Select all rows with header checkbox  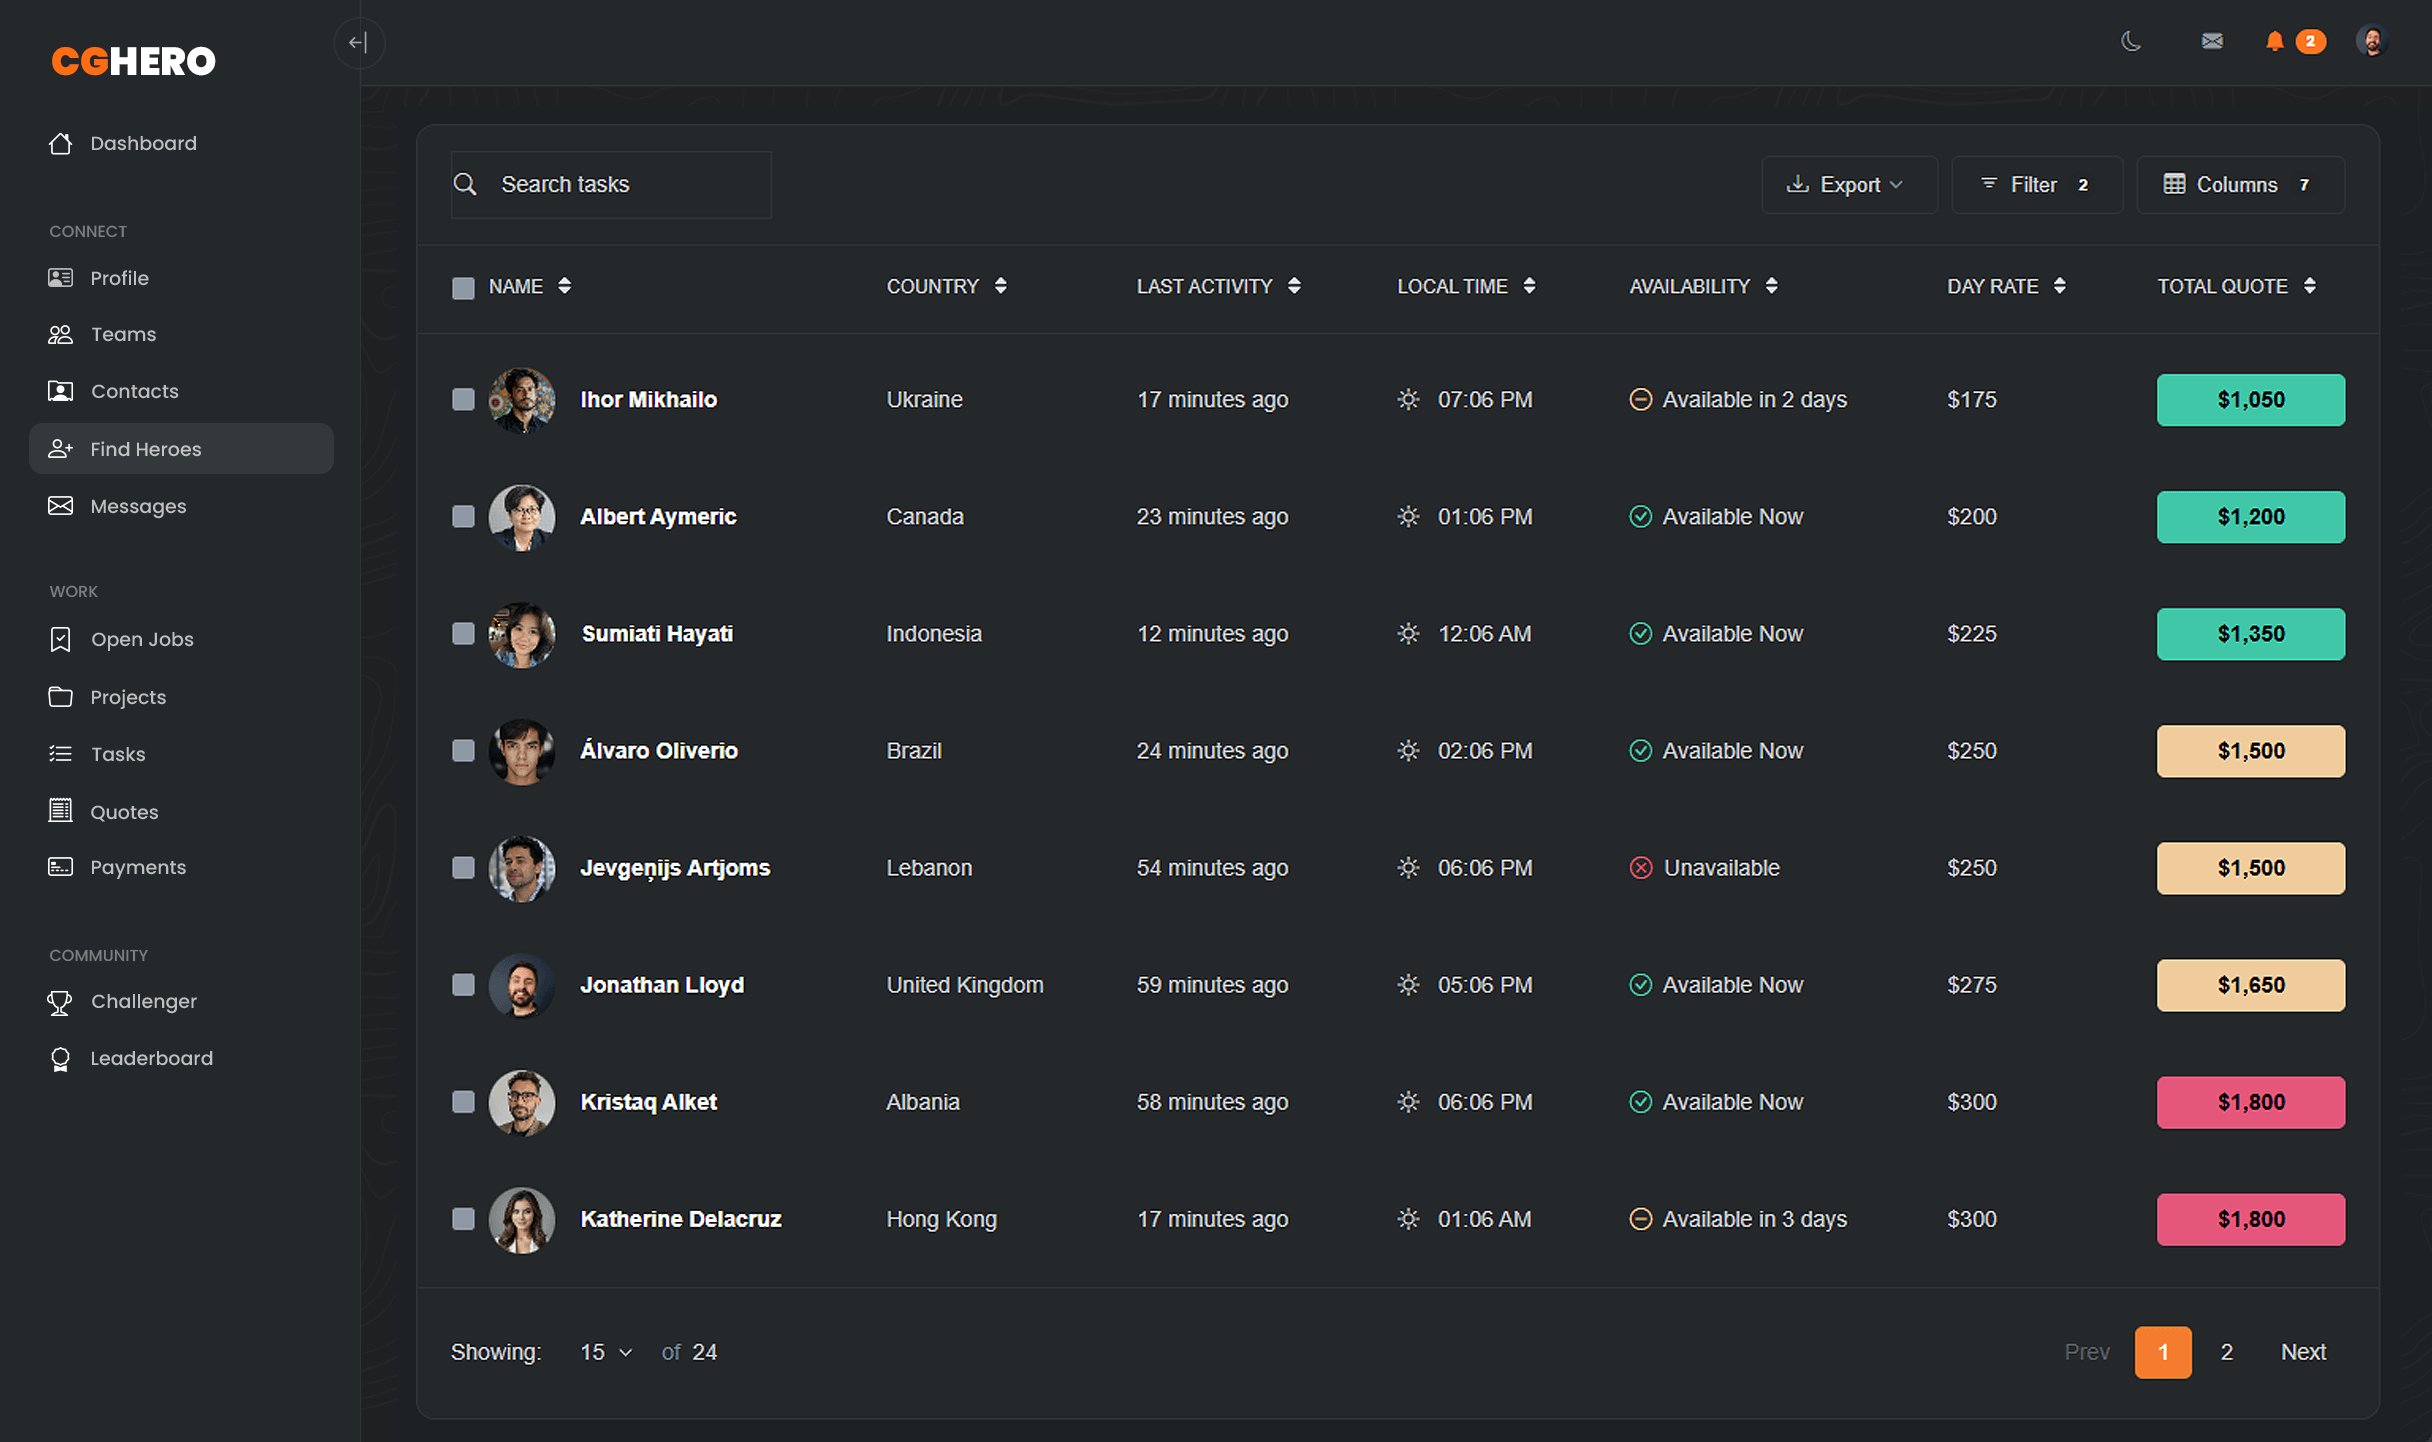pos(463,288)
